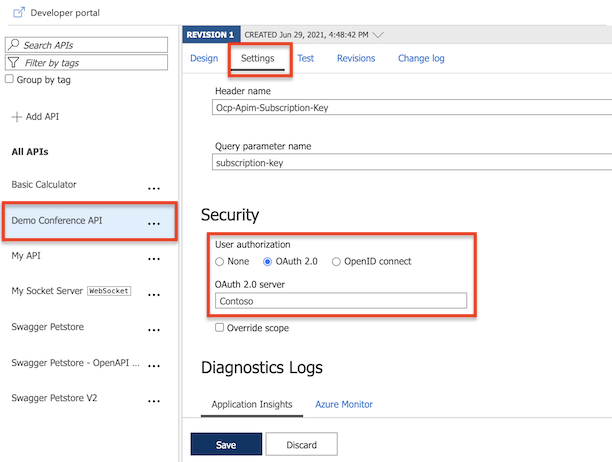Select Swagger Petstore in API list
612x462 pixels.
coord(50,326)
